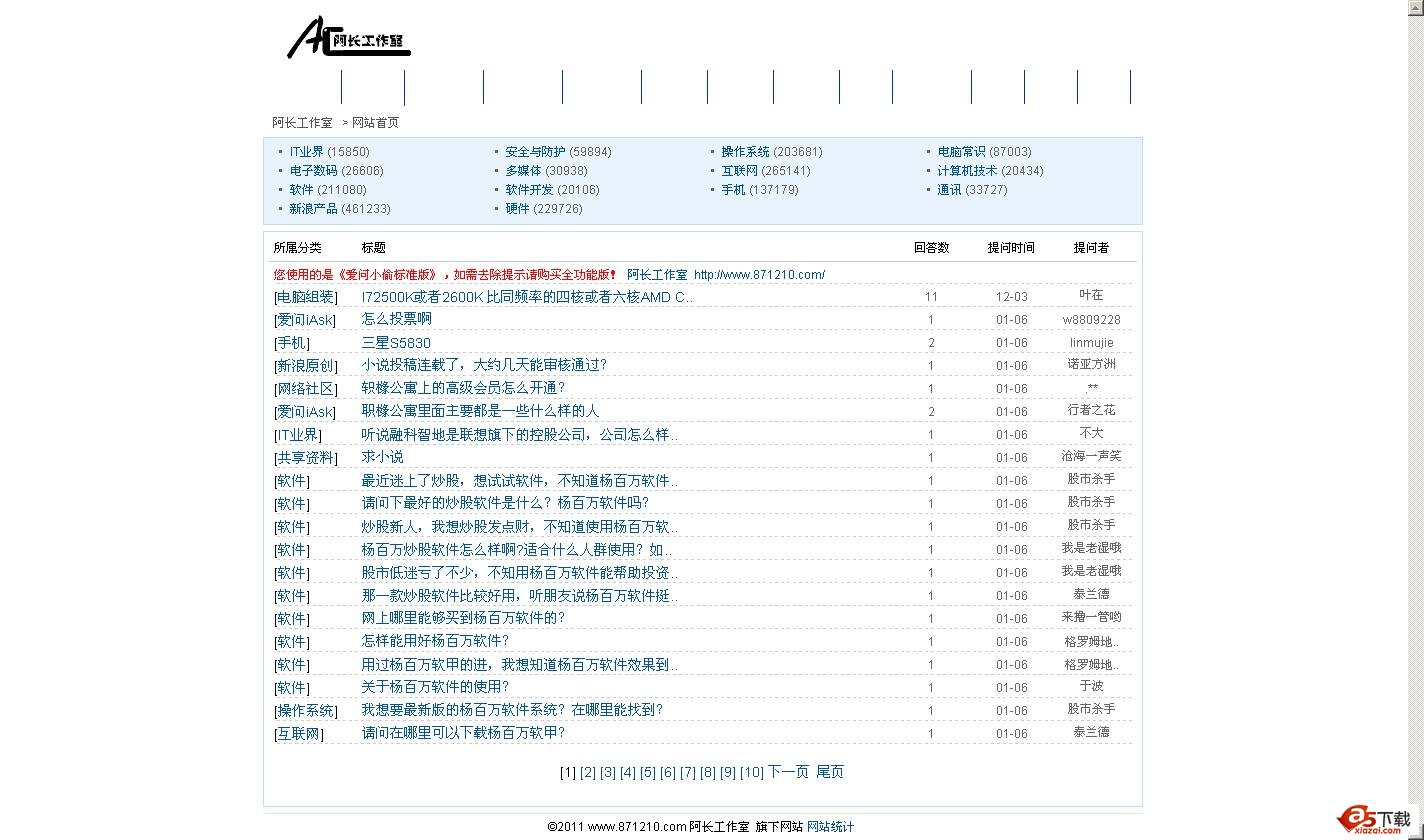The image size is (1424, 840).
Task: Click the [IT业界] tag in the list
Action: (x=298, y=435)
